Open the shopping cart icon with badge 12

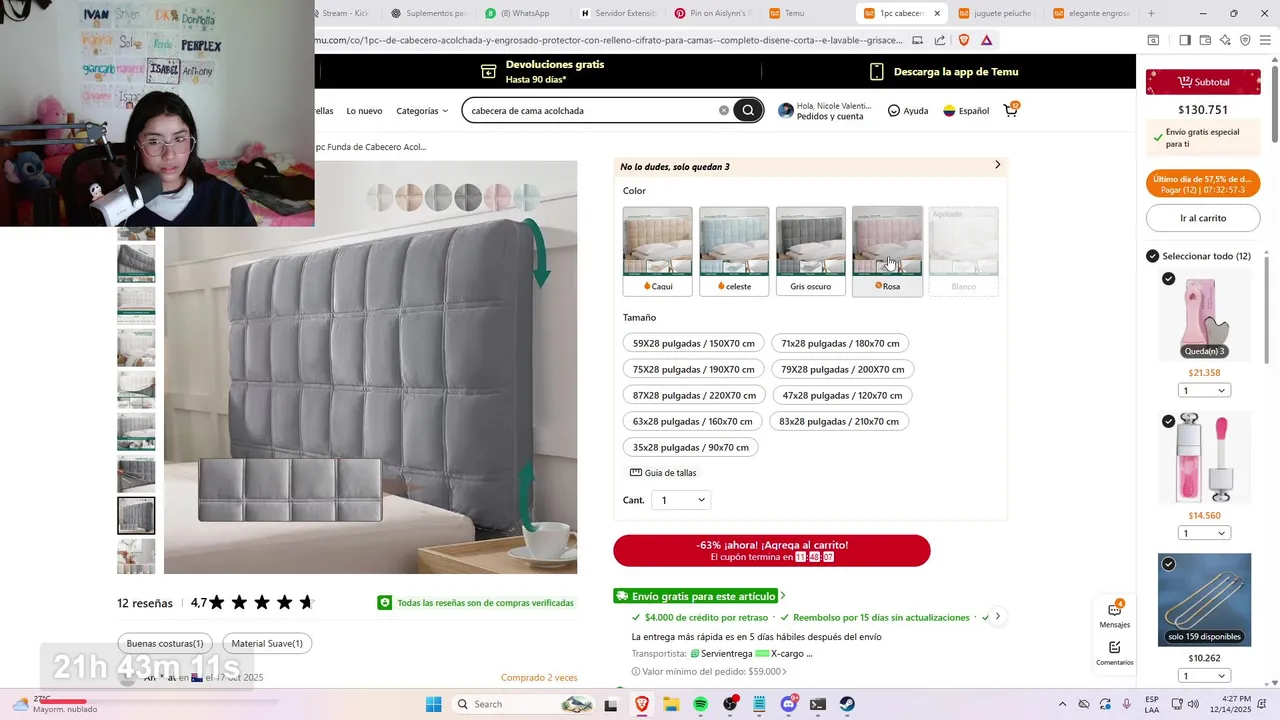pyautogui.click(x=1011, y=110)
